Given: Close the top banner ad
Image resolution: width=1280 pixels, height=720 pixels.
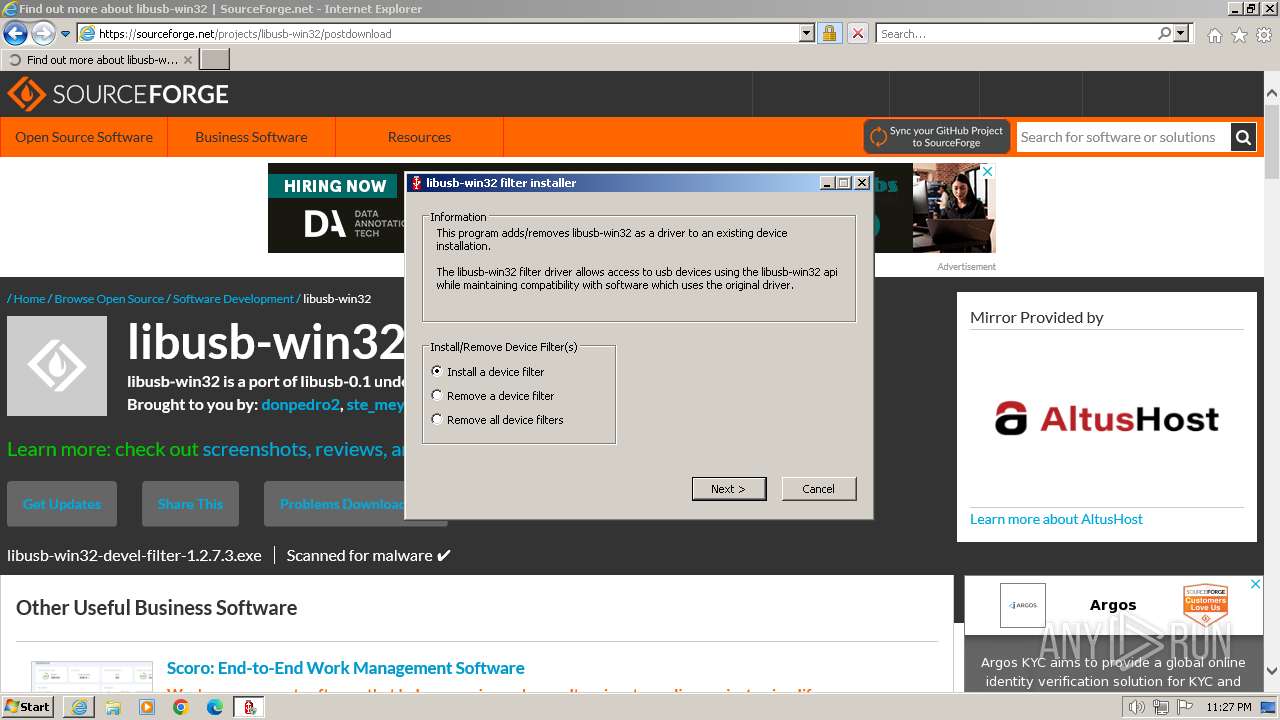Looking at the screenshot, I should [x=987, y=172].
